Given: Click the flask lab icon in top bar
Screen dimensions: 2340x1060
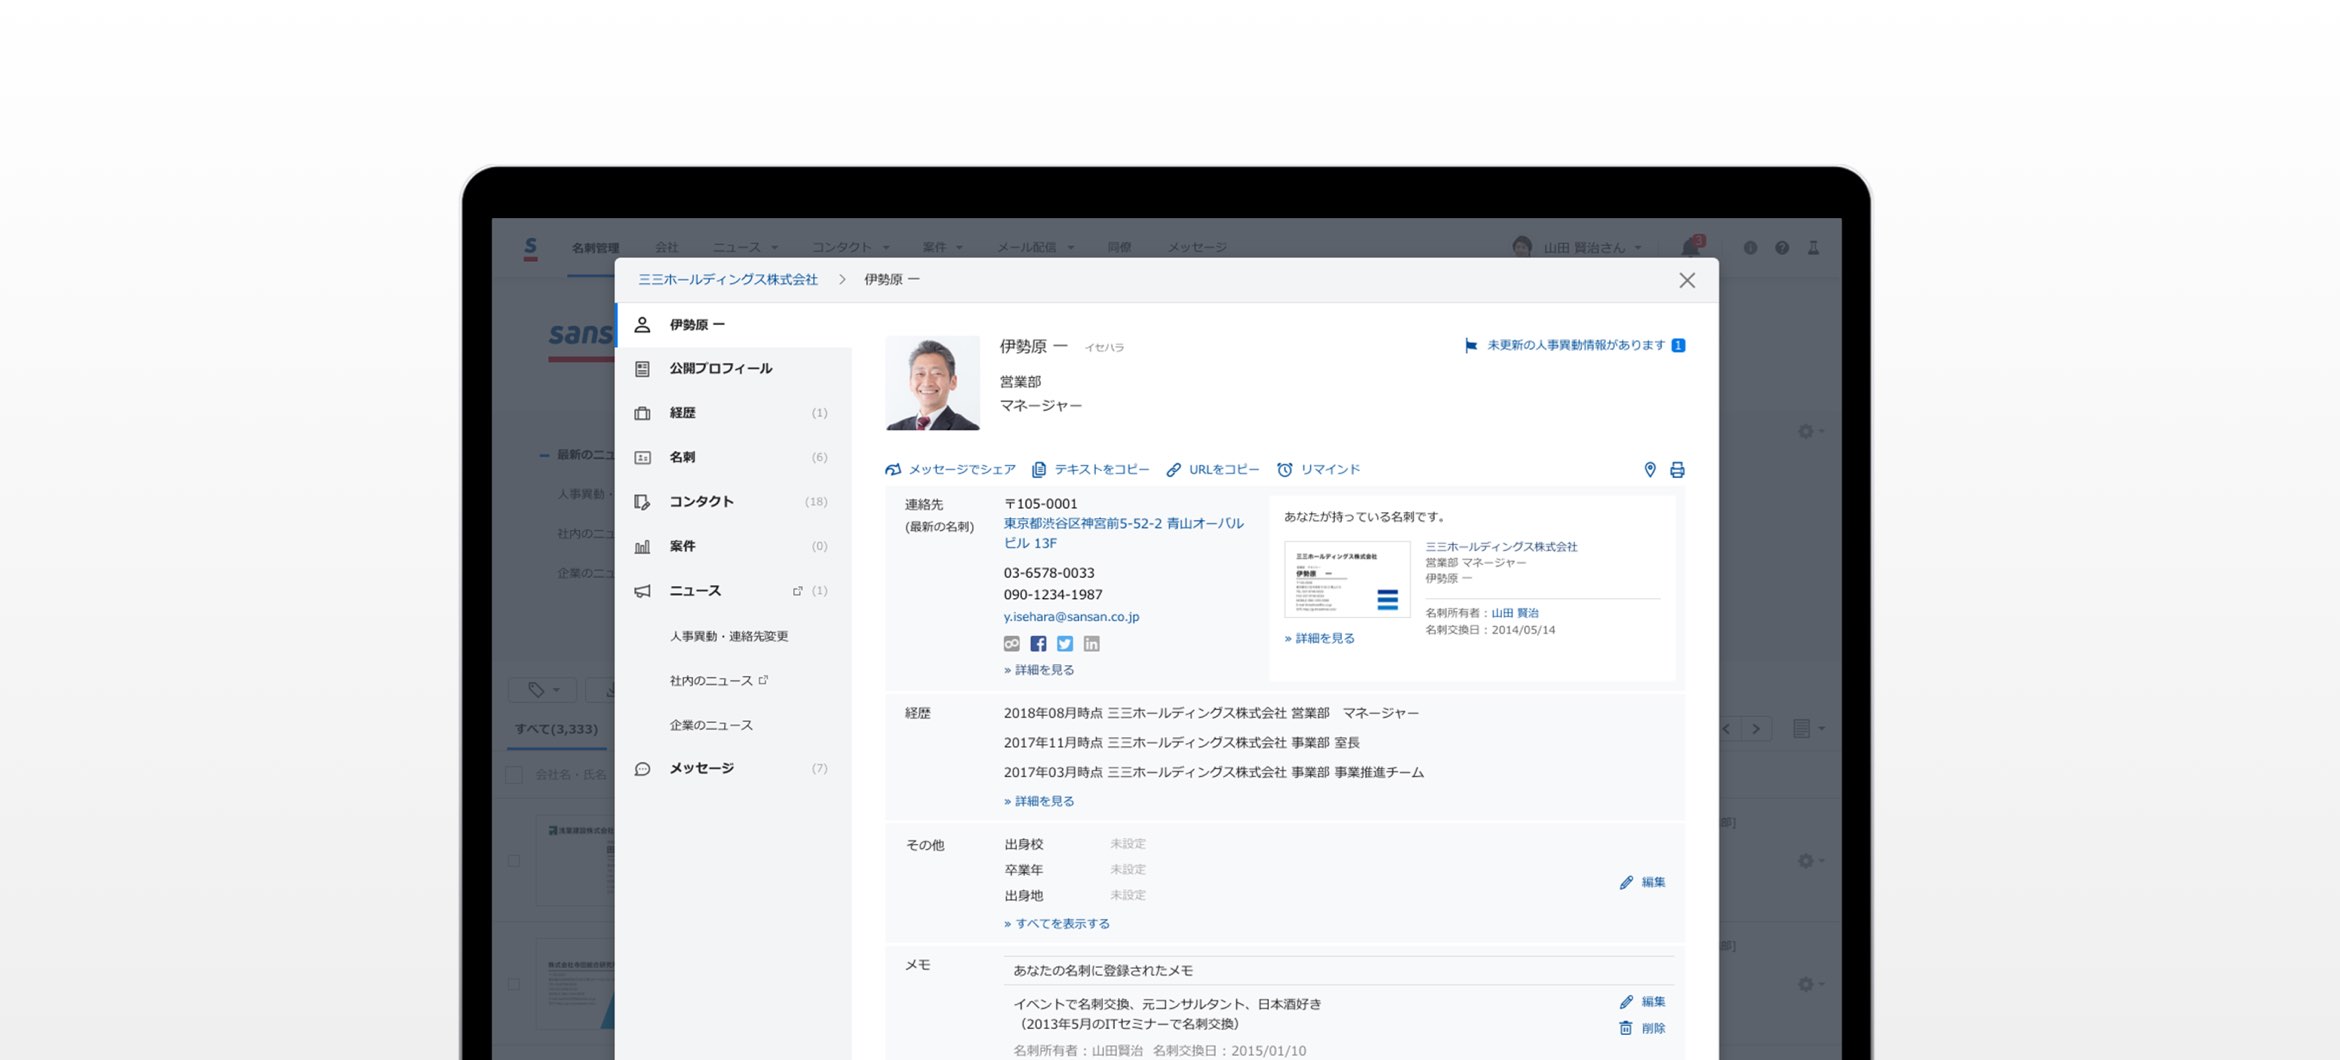Looking at the screenshot, I should (x=1813, y=248).
